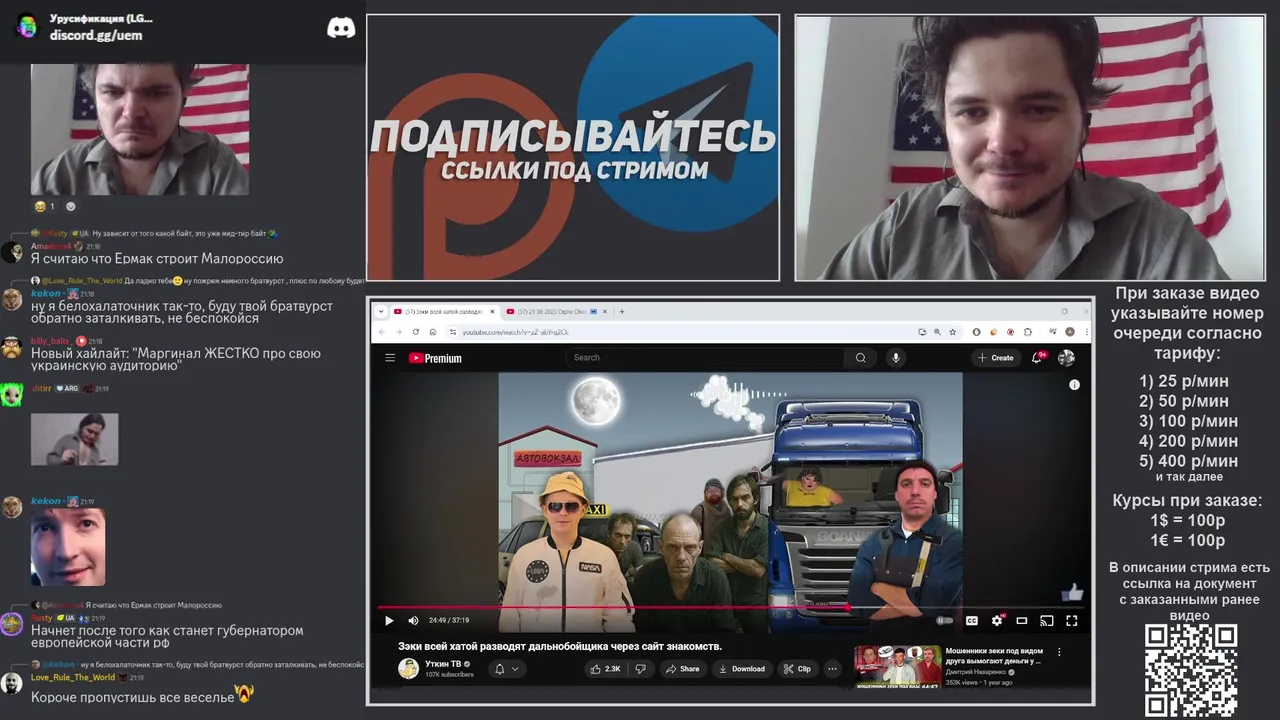Like the video with 2.3K likes
This screenshot has width=1280, height=720.
coord(604,669)
